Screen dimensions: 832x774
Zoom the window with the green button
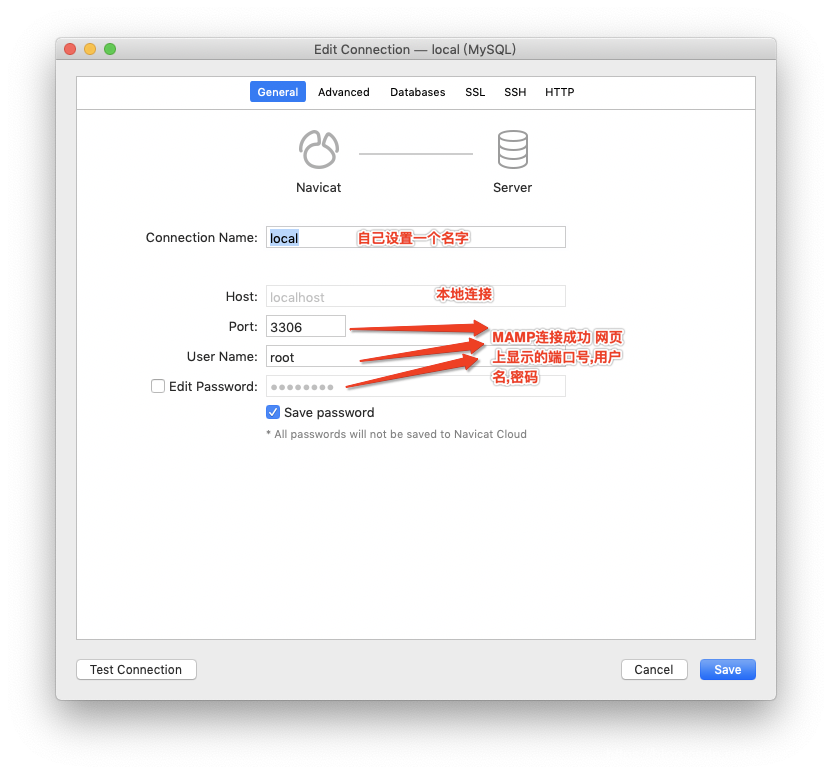pyautogui.click(x=110, y=49)
